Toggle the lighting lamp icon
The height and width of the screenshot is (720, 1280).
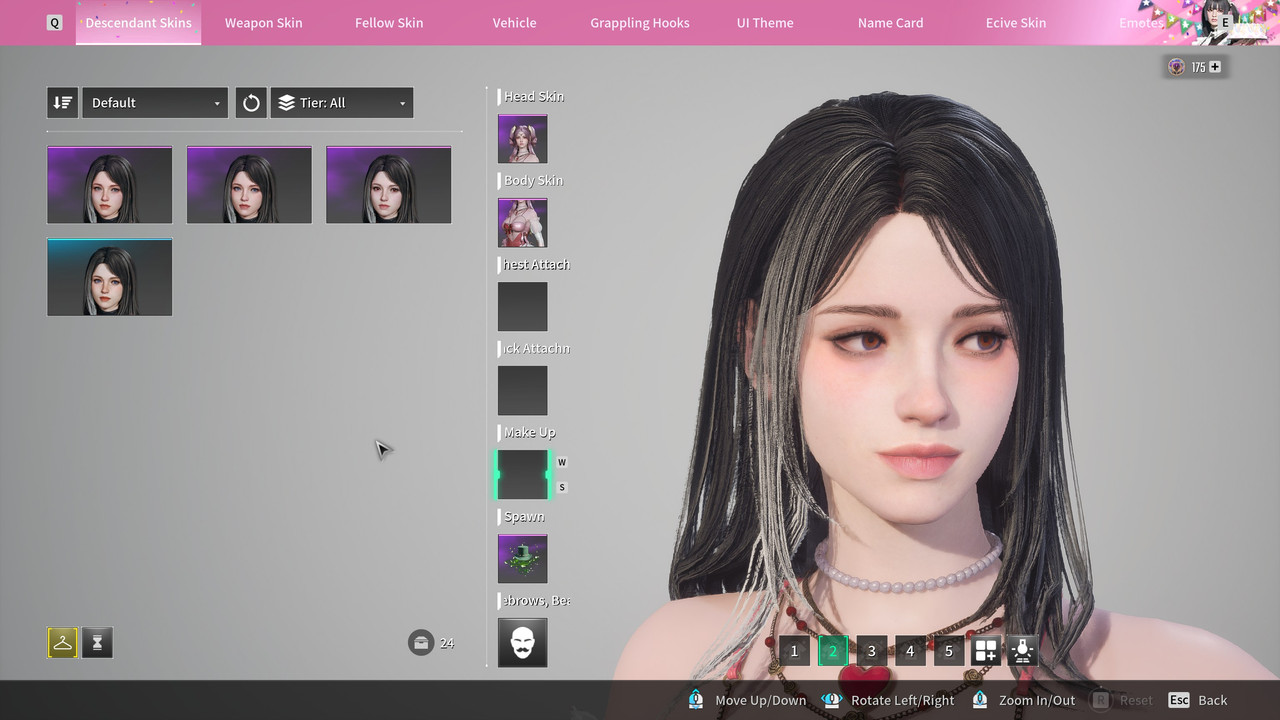coord(1022,651)
